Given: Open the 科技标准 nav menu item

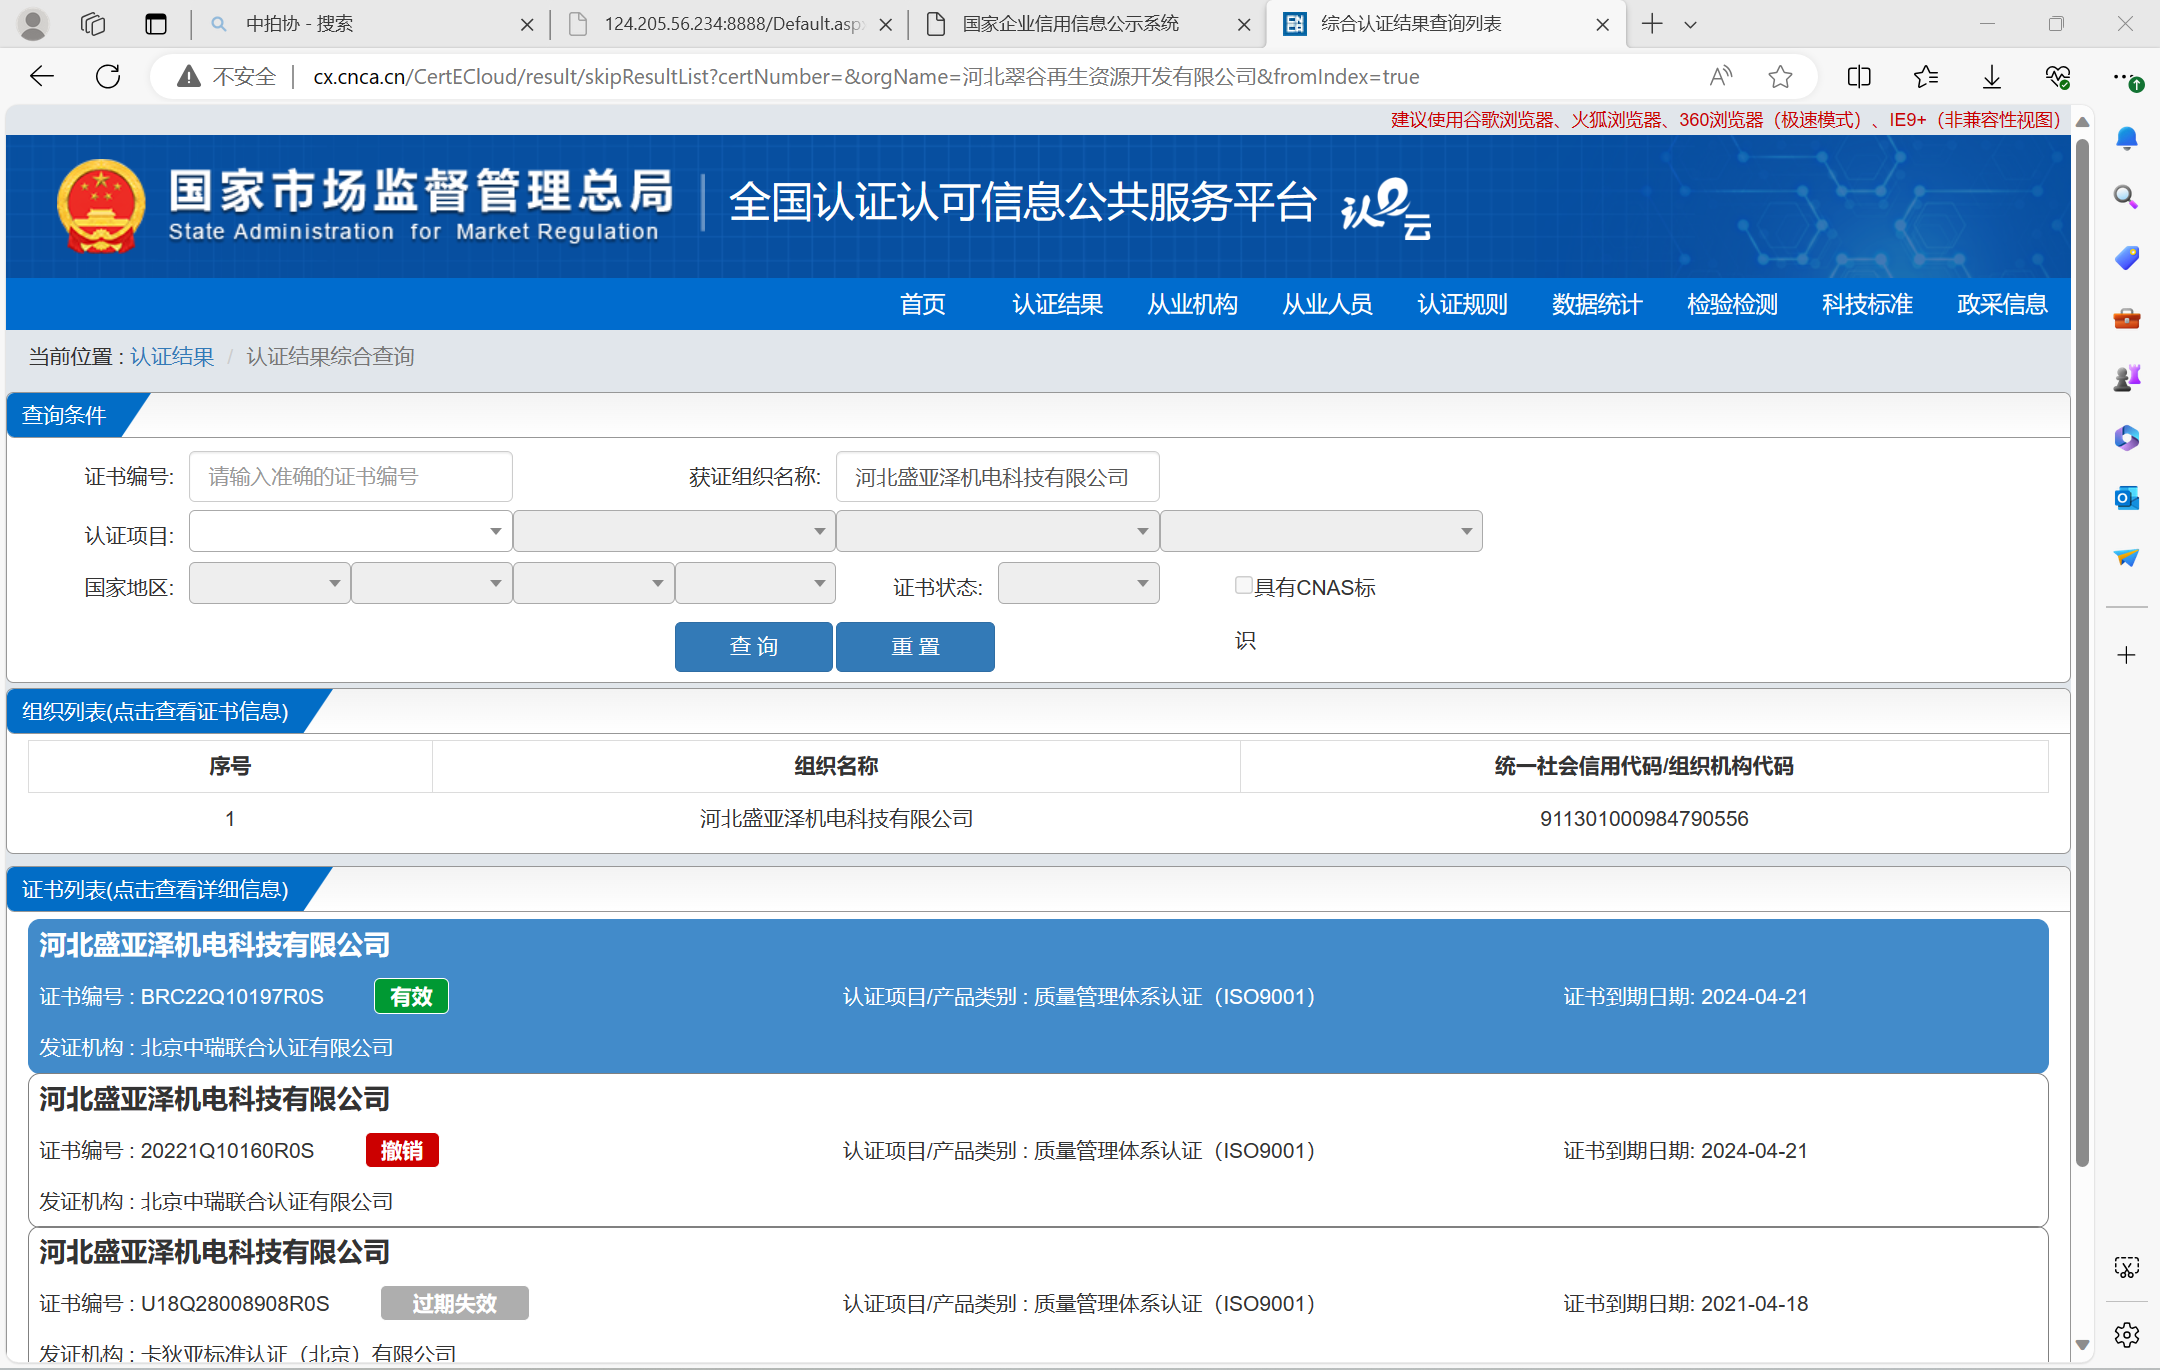Looking at the screenshot, I should pyautogui.click(x=1867, y=304).
